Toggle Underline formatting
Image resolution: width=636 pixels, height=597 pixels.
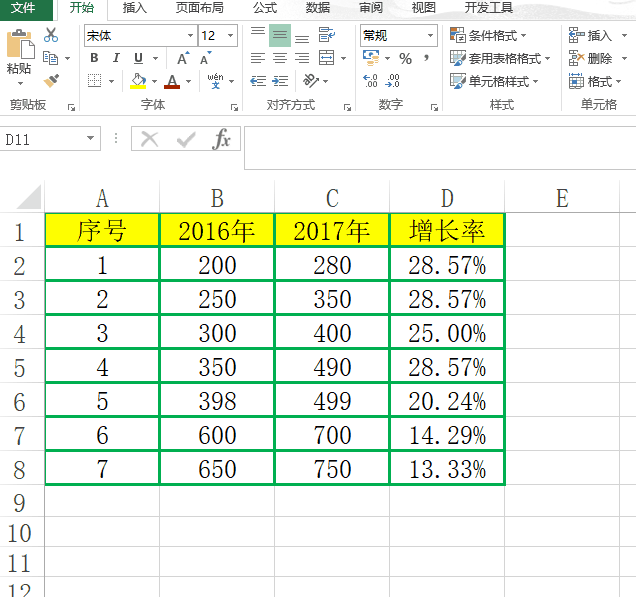138,58
